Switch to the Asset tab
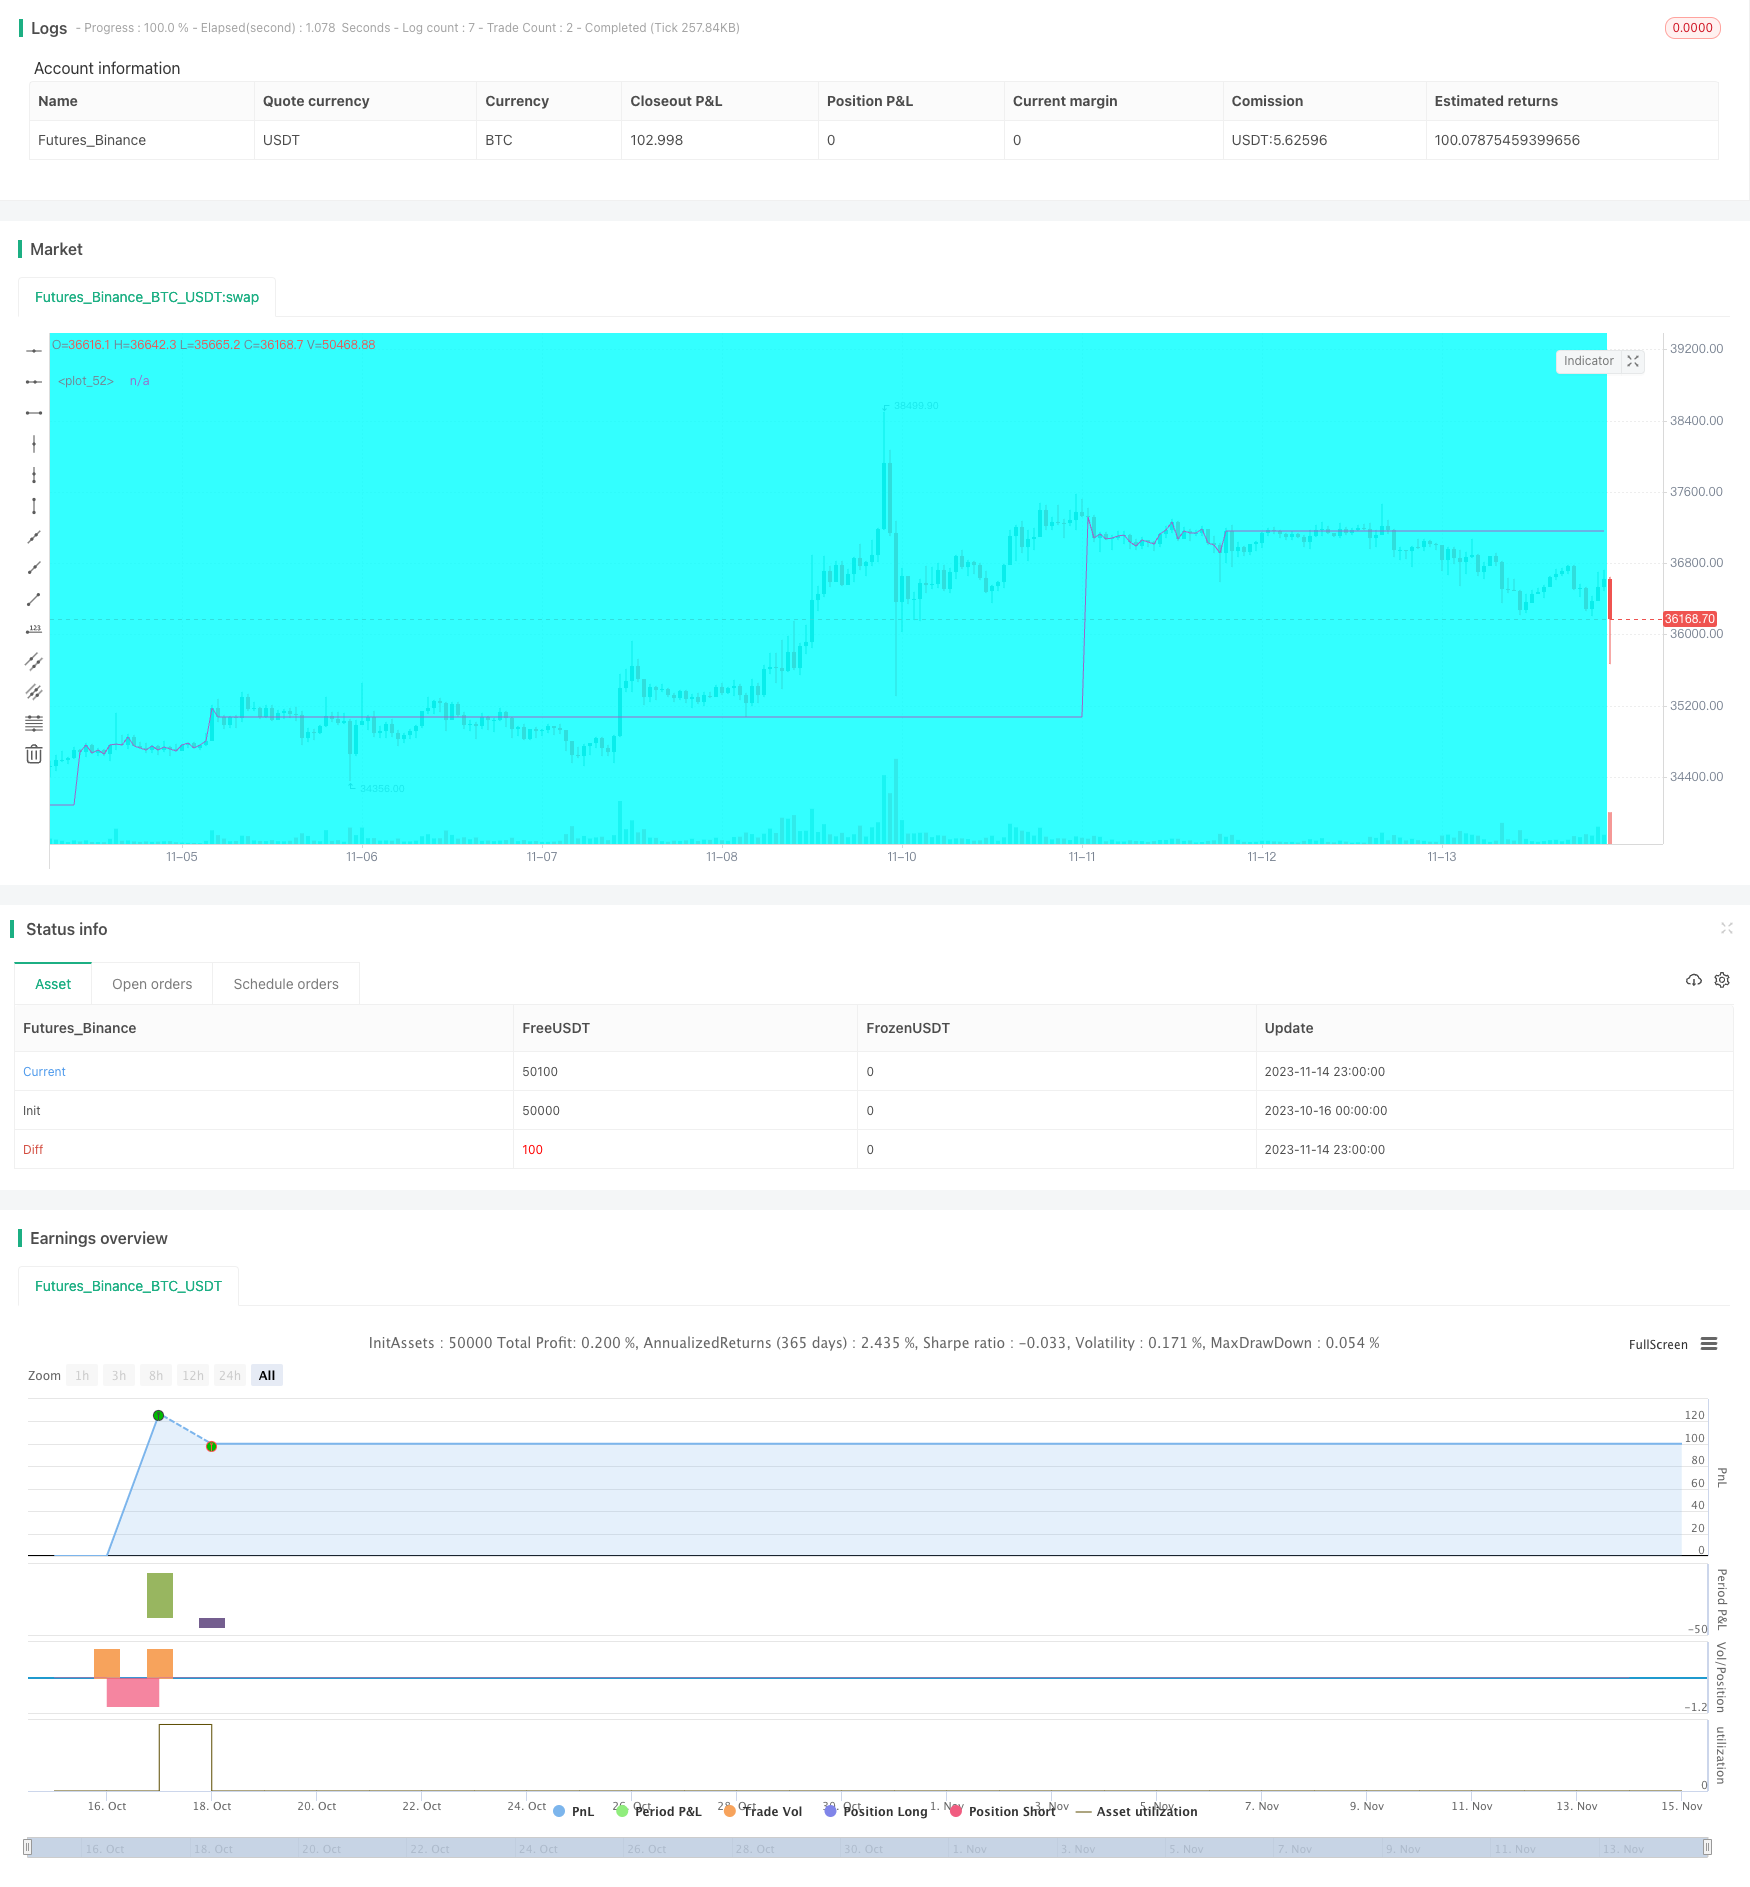 [53, 984]
